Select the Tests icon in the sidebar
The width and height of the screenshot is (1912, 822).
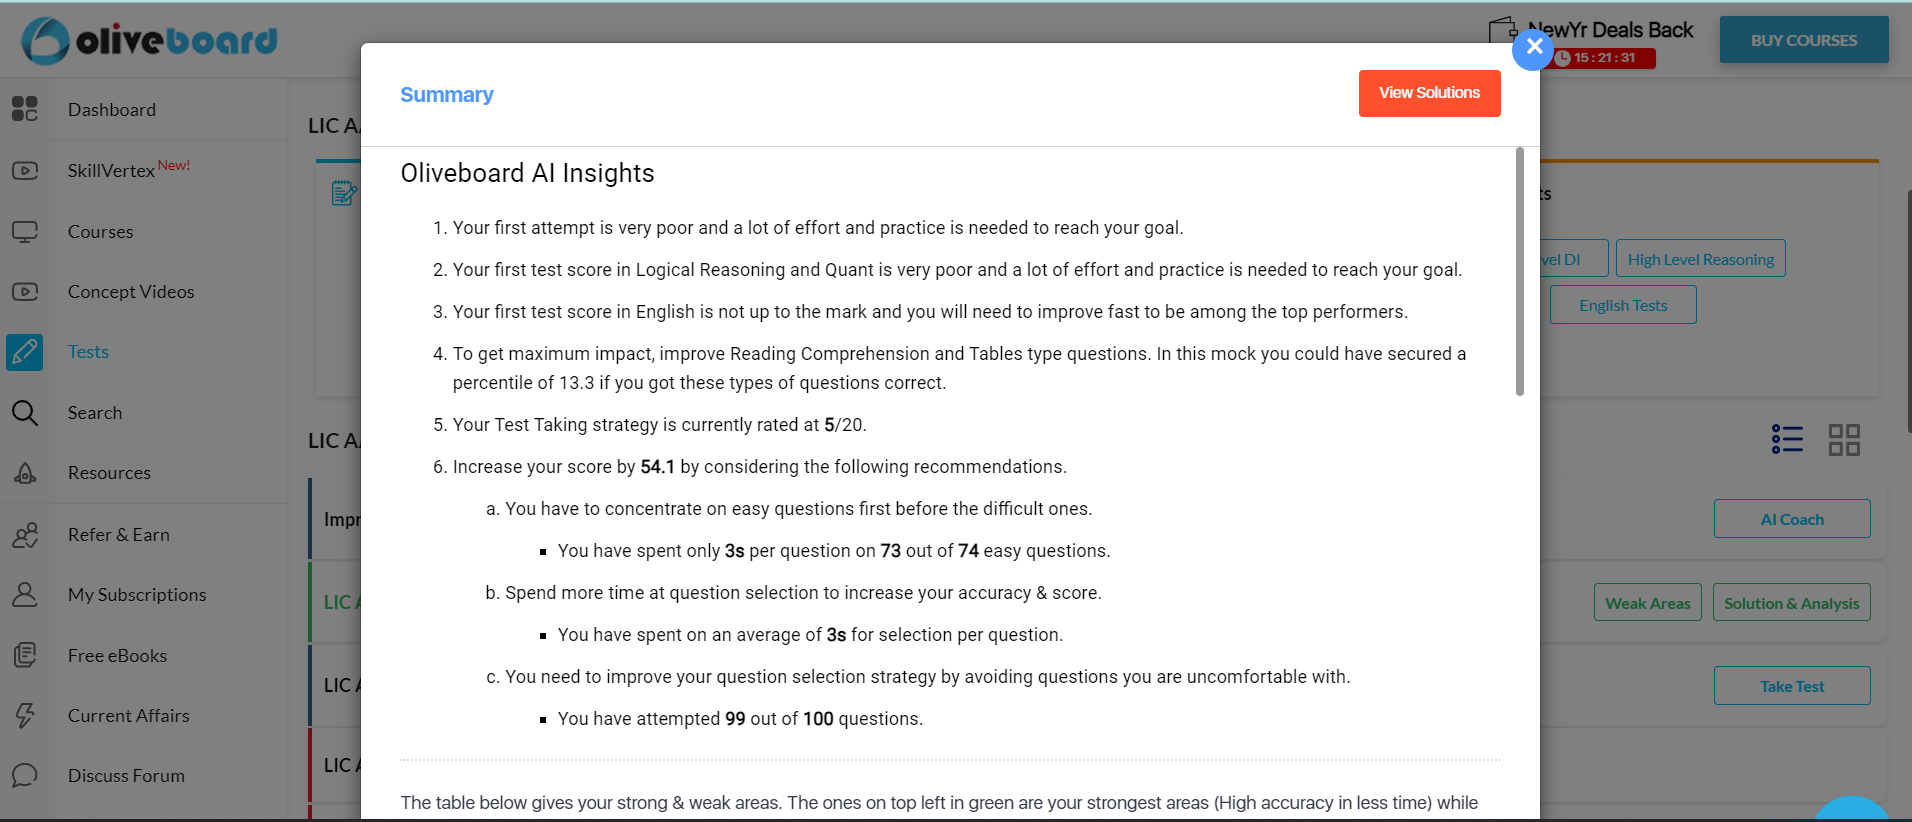(x=25, y=352)
